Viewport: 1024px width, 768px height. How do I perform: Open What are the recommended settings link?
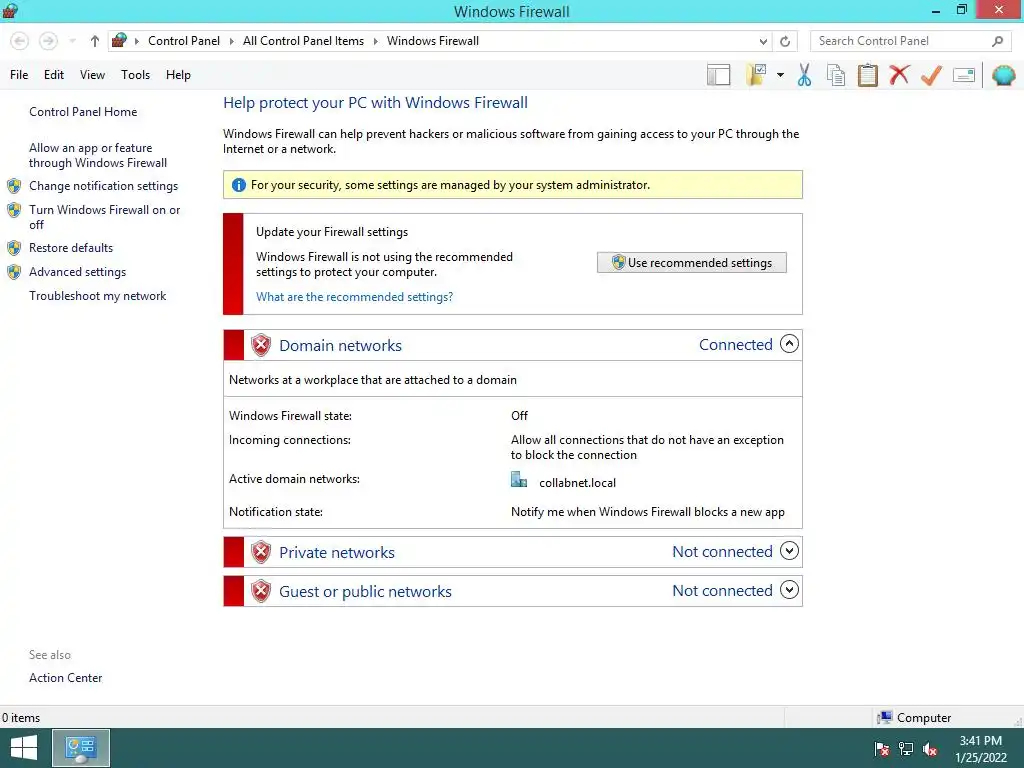(x=355, y=297)
